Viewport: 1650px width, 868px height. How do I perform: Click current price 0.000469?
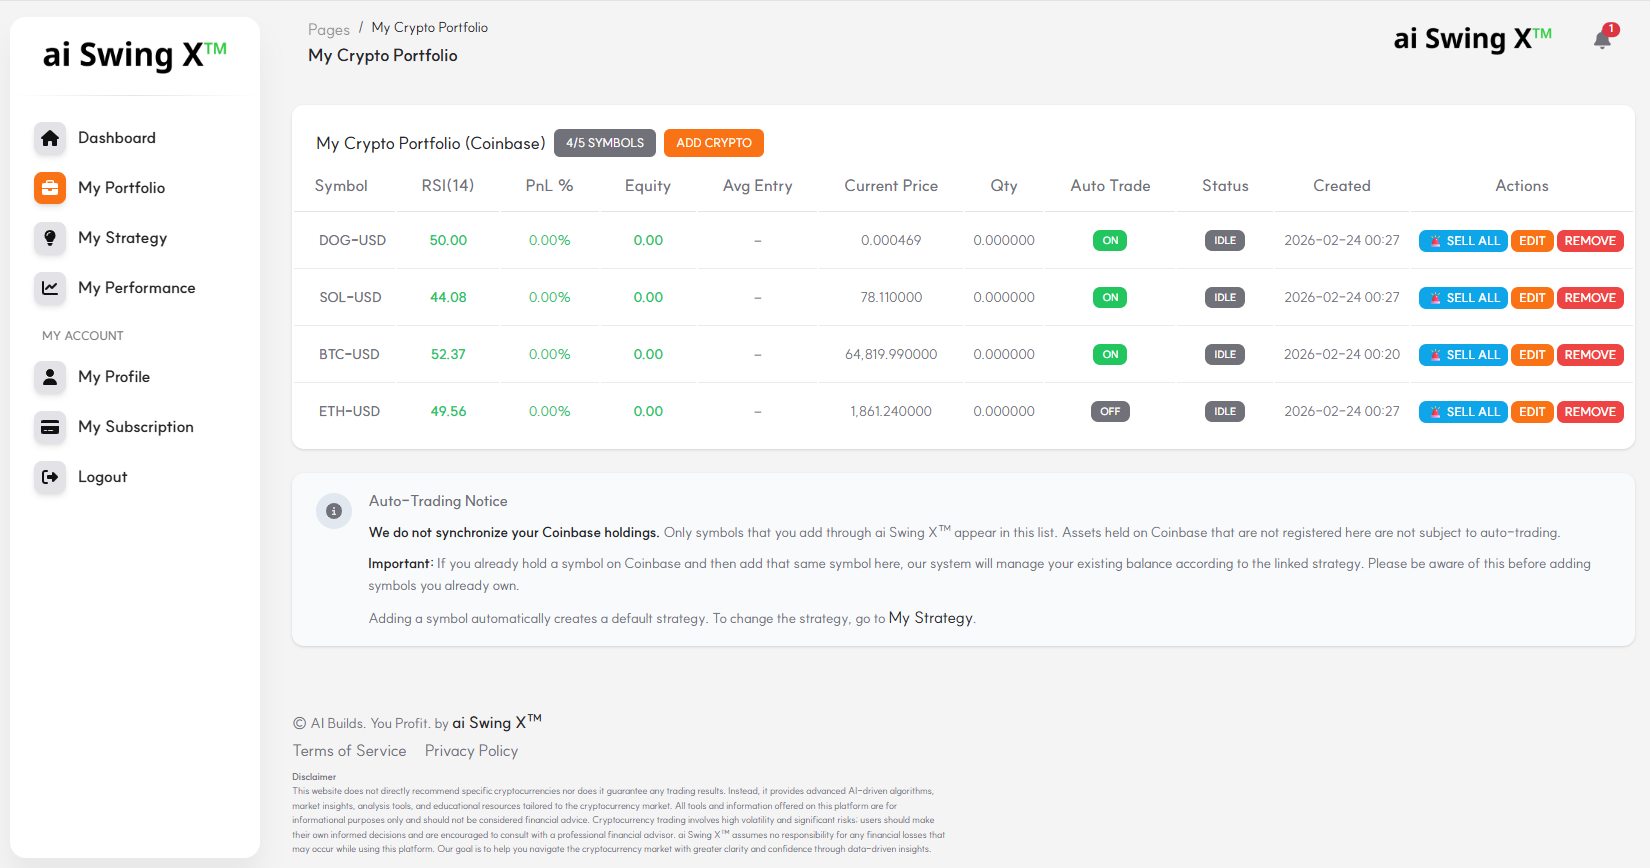pos(891,241)
